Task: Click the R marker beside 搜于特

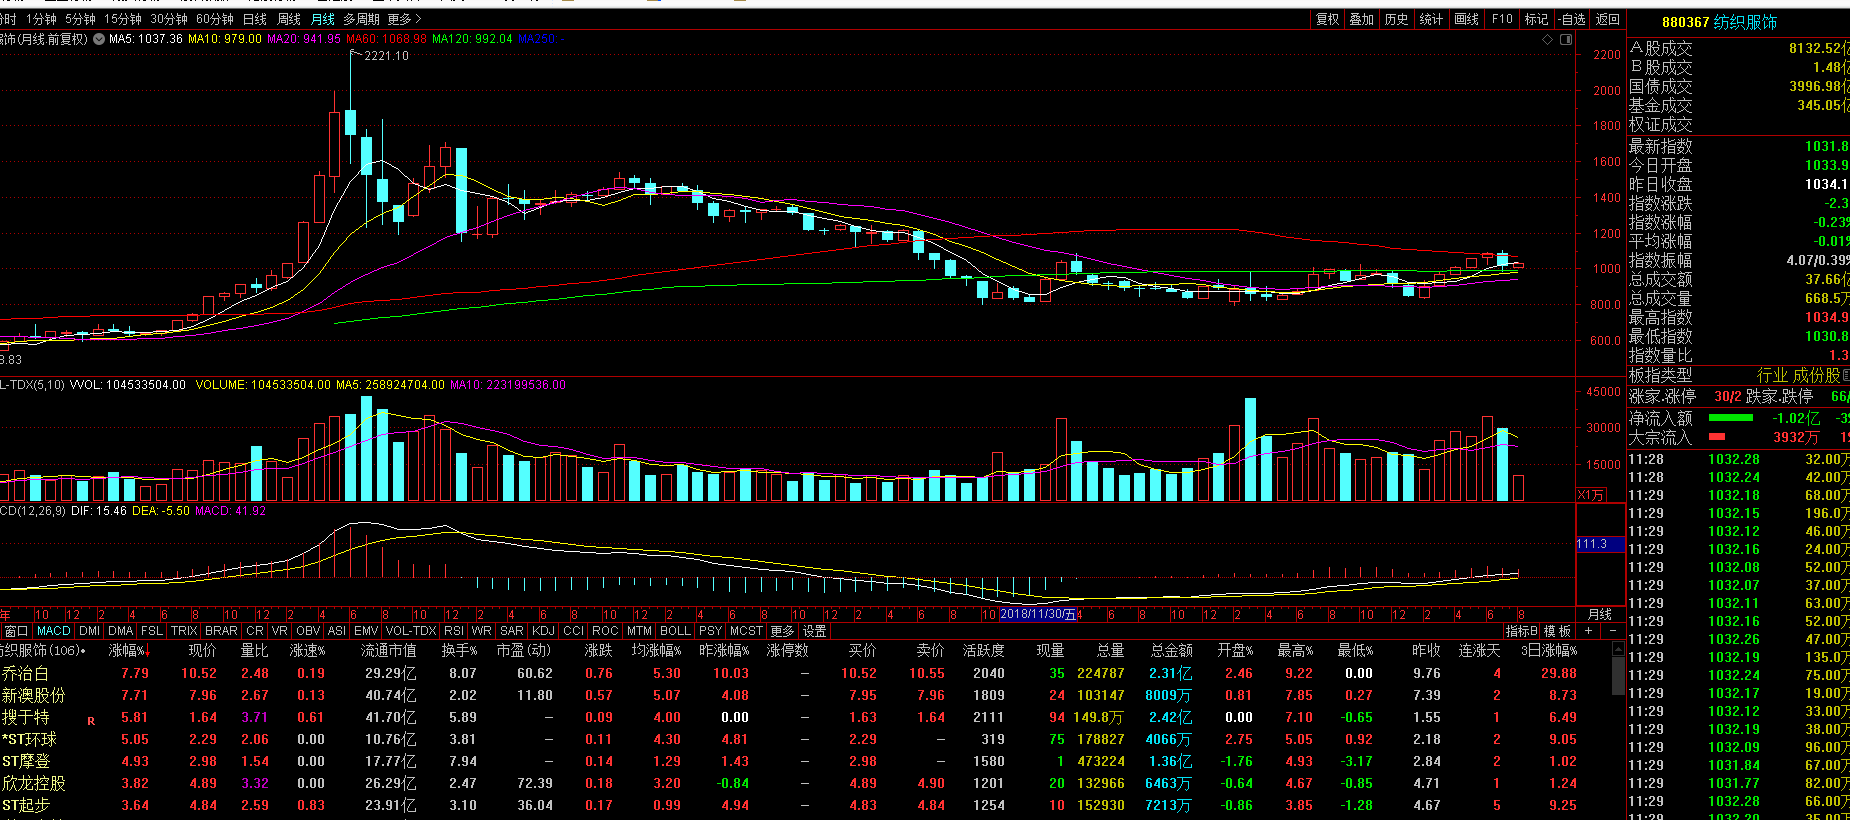Action: pyautogui.click(x=91, y=721)
